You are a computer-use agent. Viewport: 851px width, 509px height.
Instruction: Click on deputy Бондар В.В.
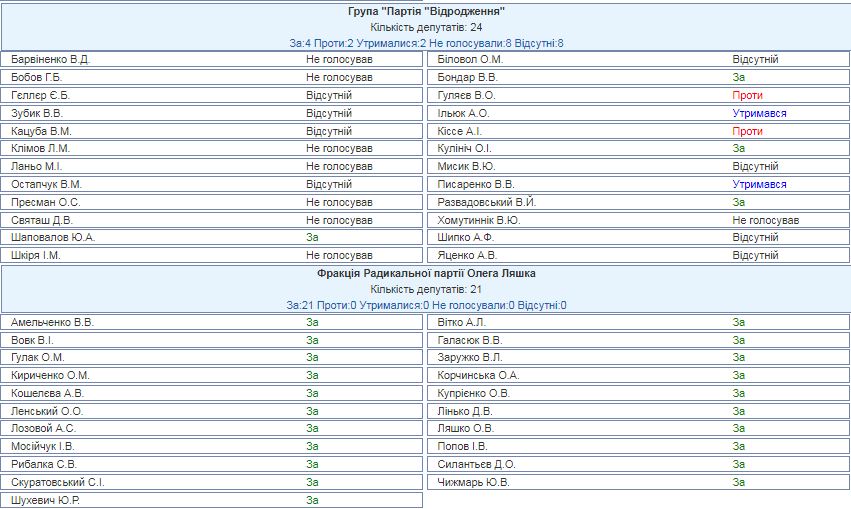[467, 78]
